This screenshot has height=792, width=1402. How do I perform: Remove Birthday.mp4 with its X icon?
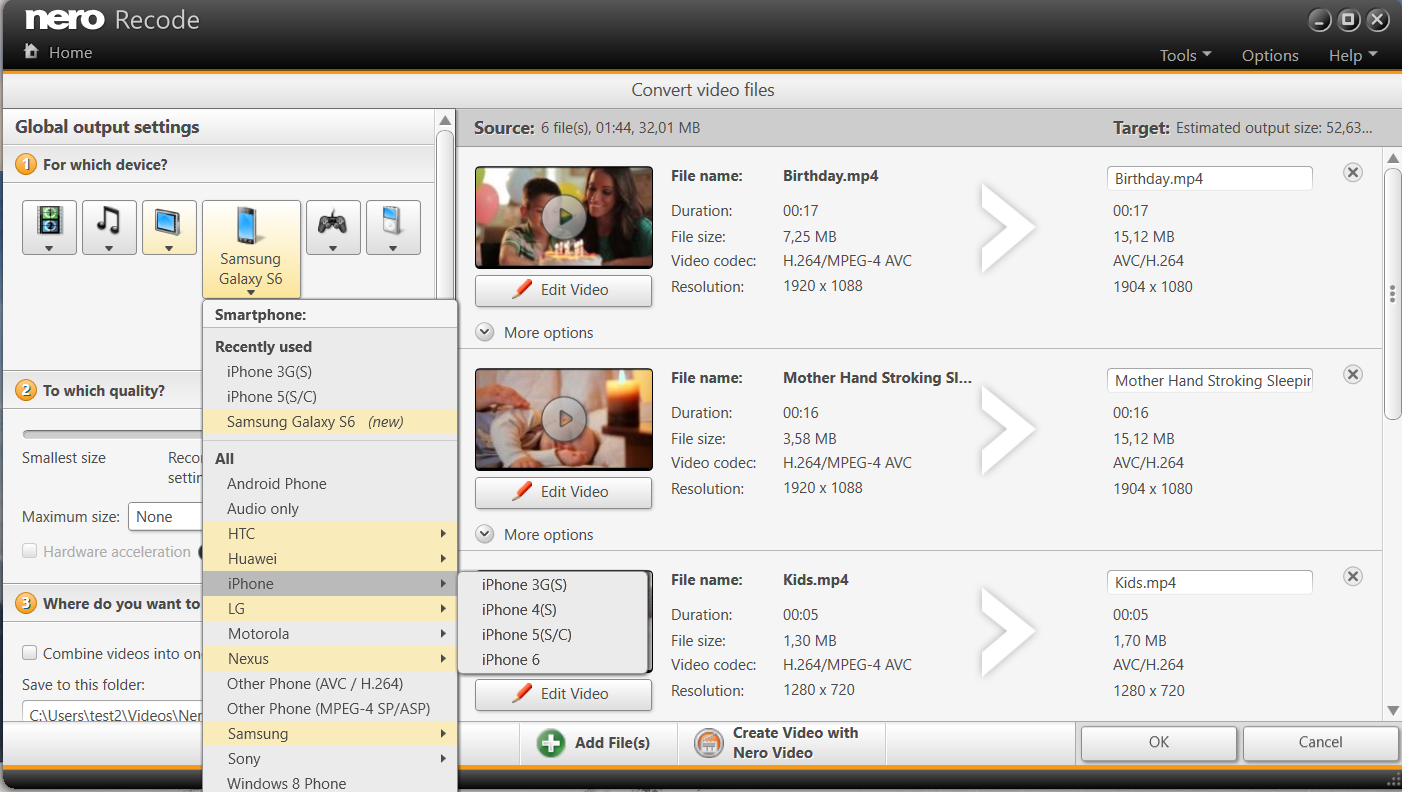(1352, 173)
